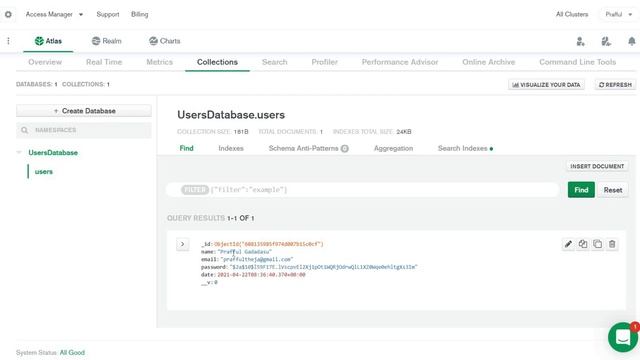Switch to the Atlas tab

point(48,41)
